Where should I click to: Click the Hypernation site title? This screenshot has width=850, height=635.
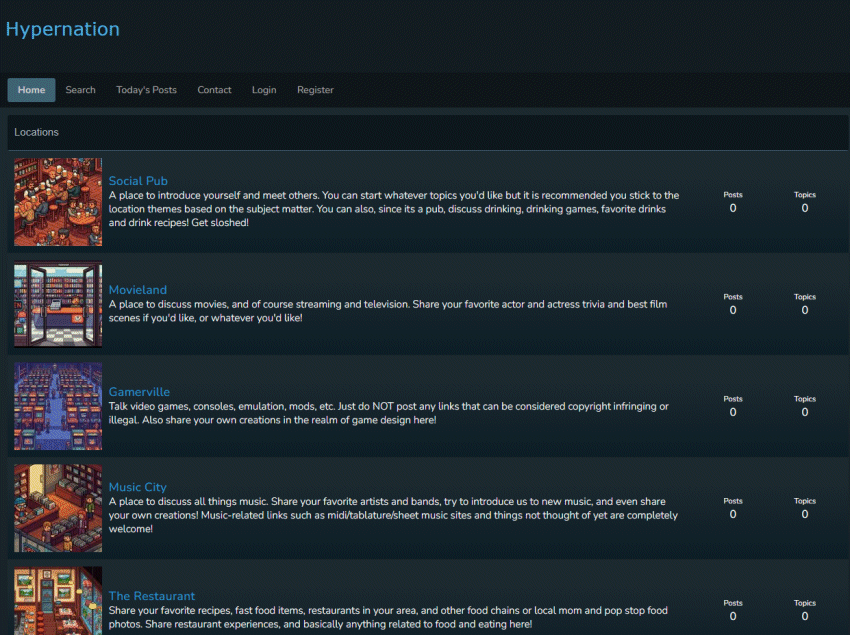(63, 29)
